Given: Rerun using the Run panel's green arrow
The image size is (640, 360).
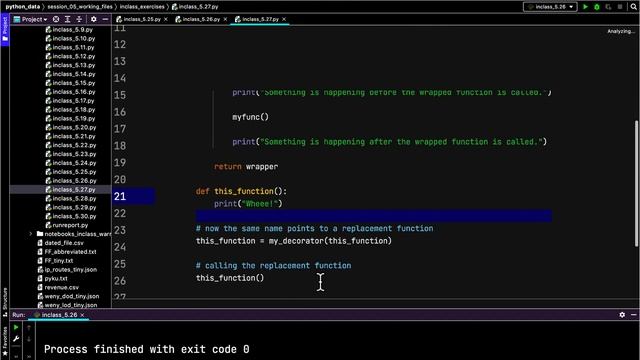Looking at the screenshot, I should pos(16,327).
